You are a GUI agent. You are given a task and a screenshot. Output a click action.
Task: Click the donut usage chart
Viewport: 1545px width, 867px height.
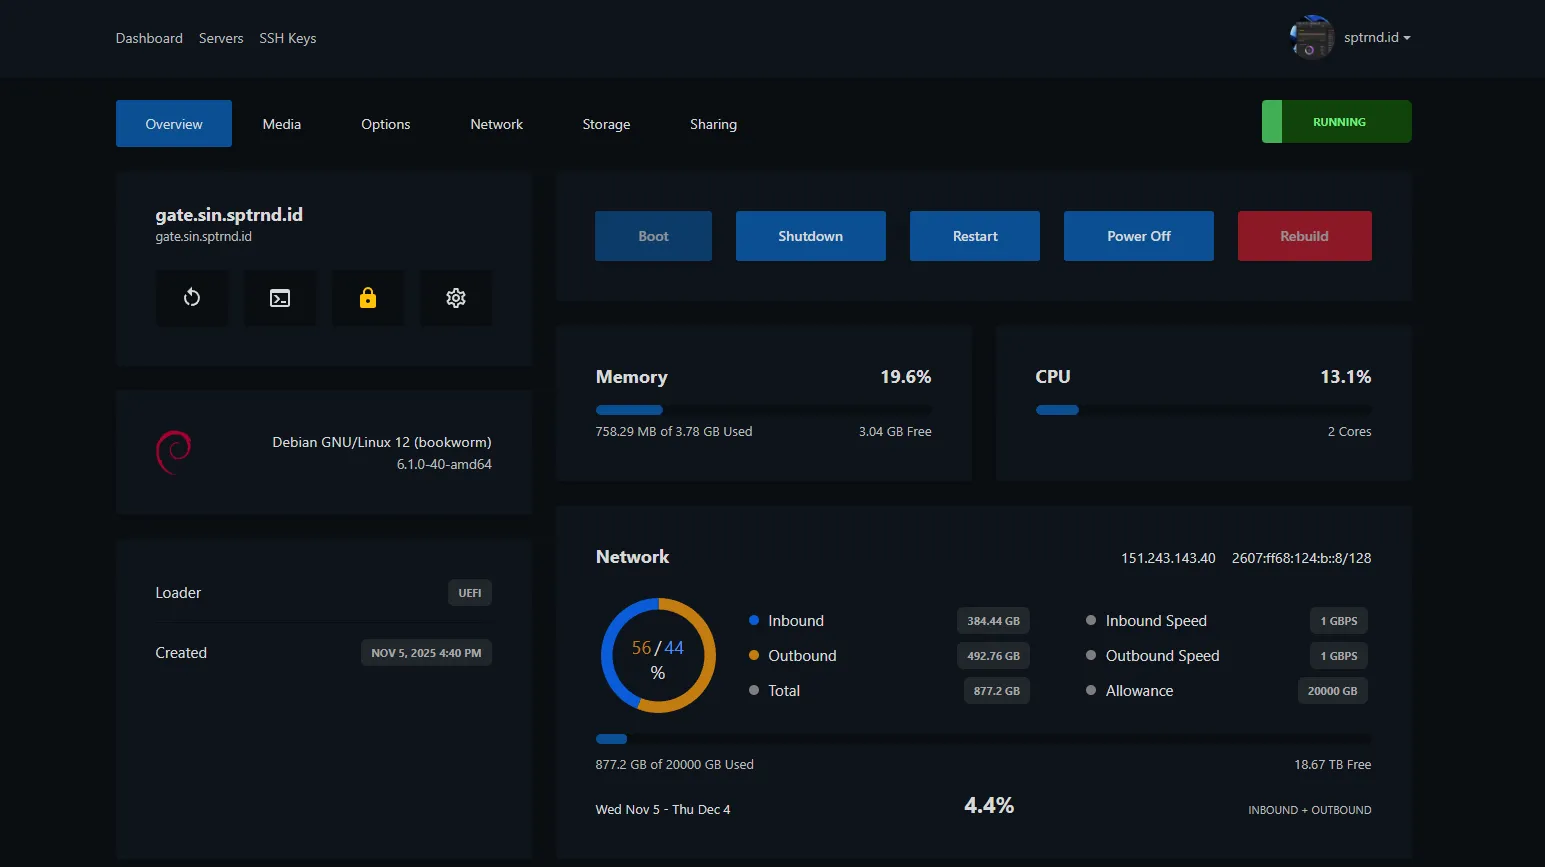click(658, 656)
